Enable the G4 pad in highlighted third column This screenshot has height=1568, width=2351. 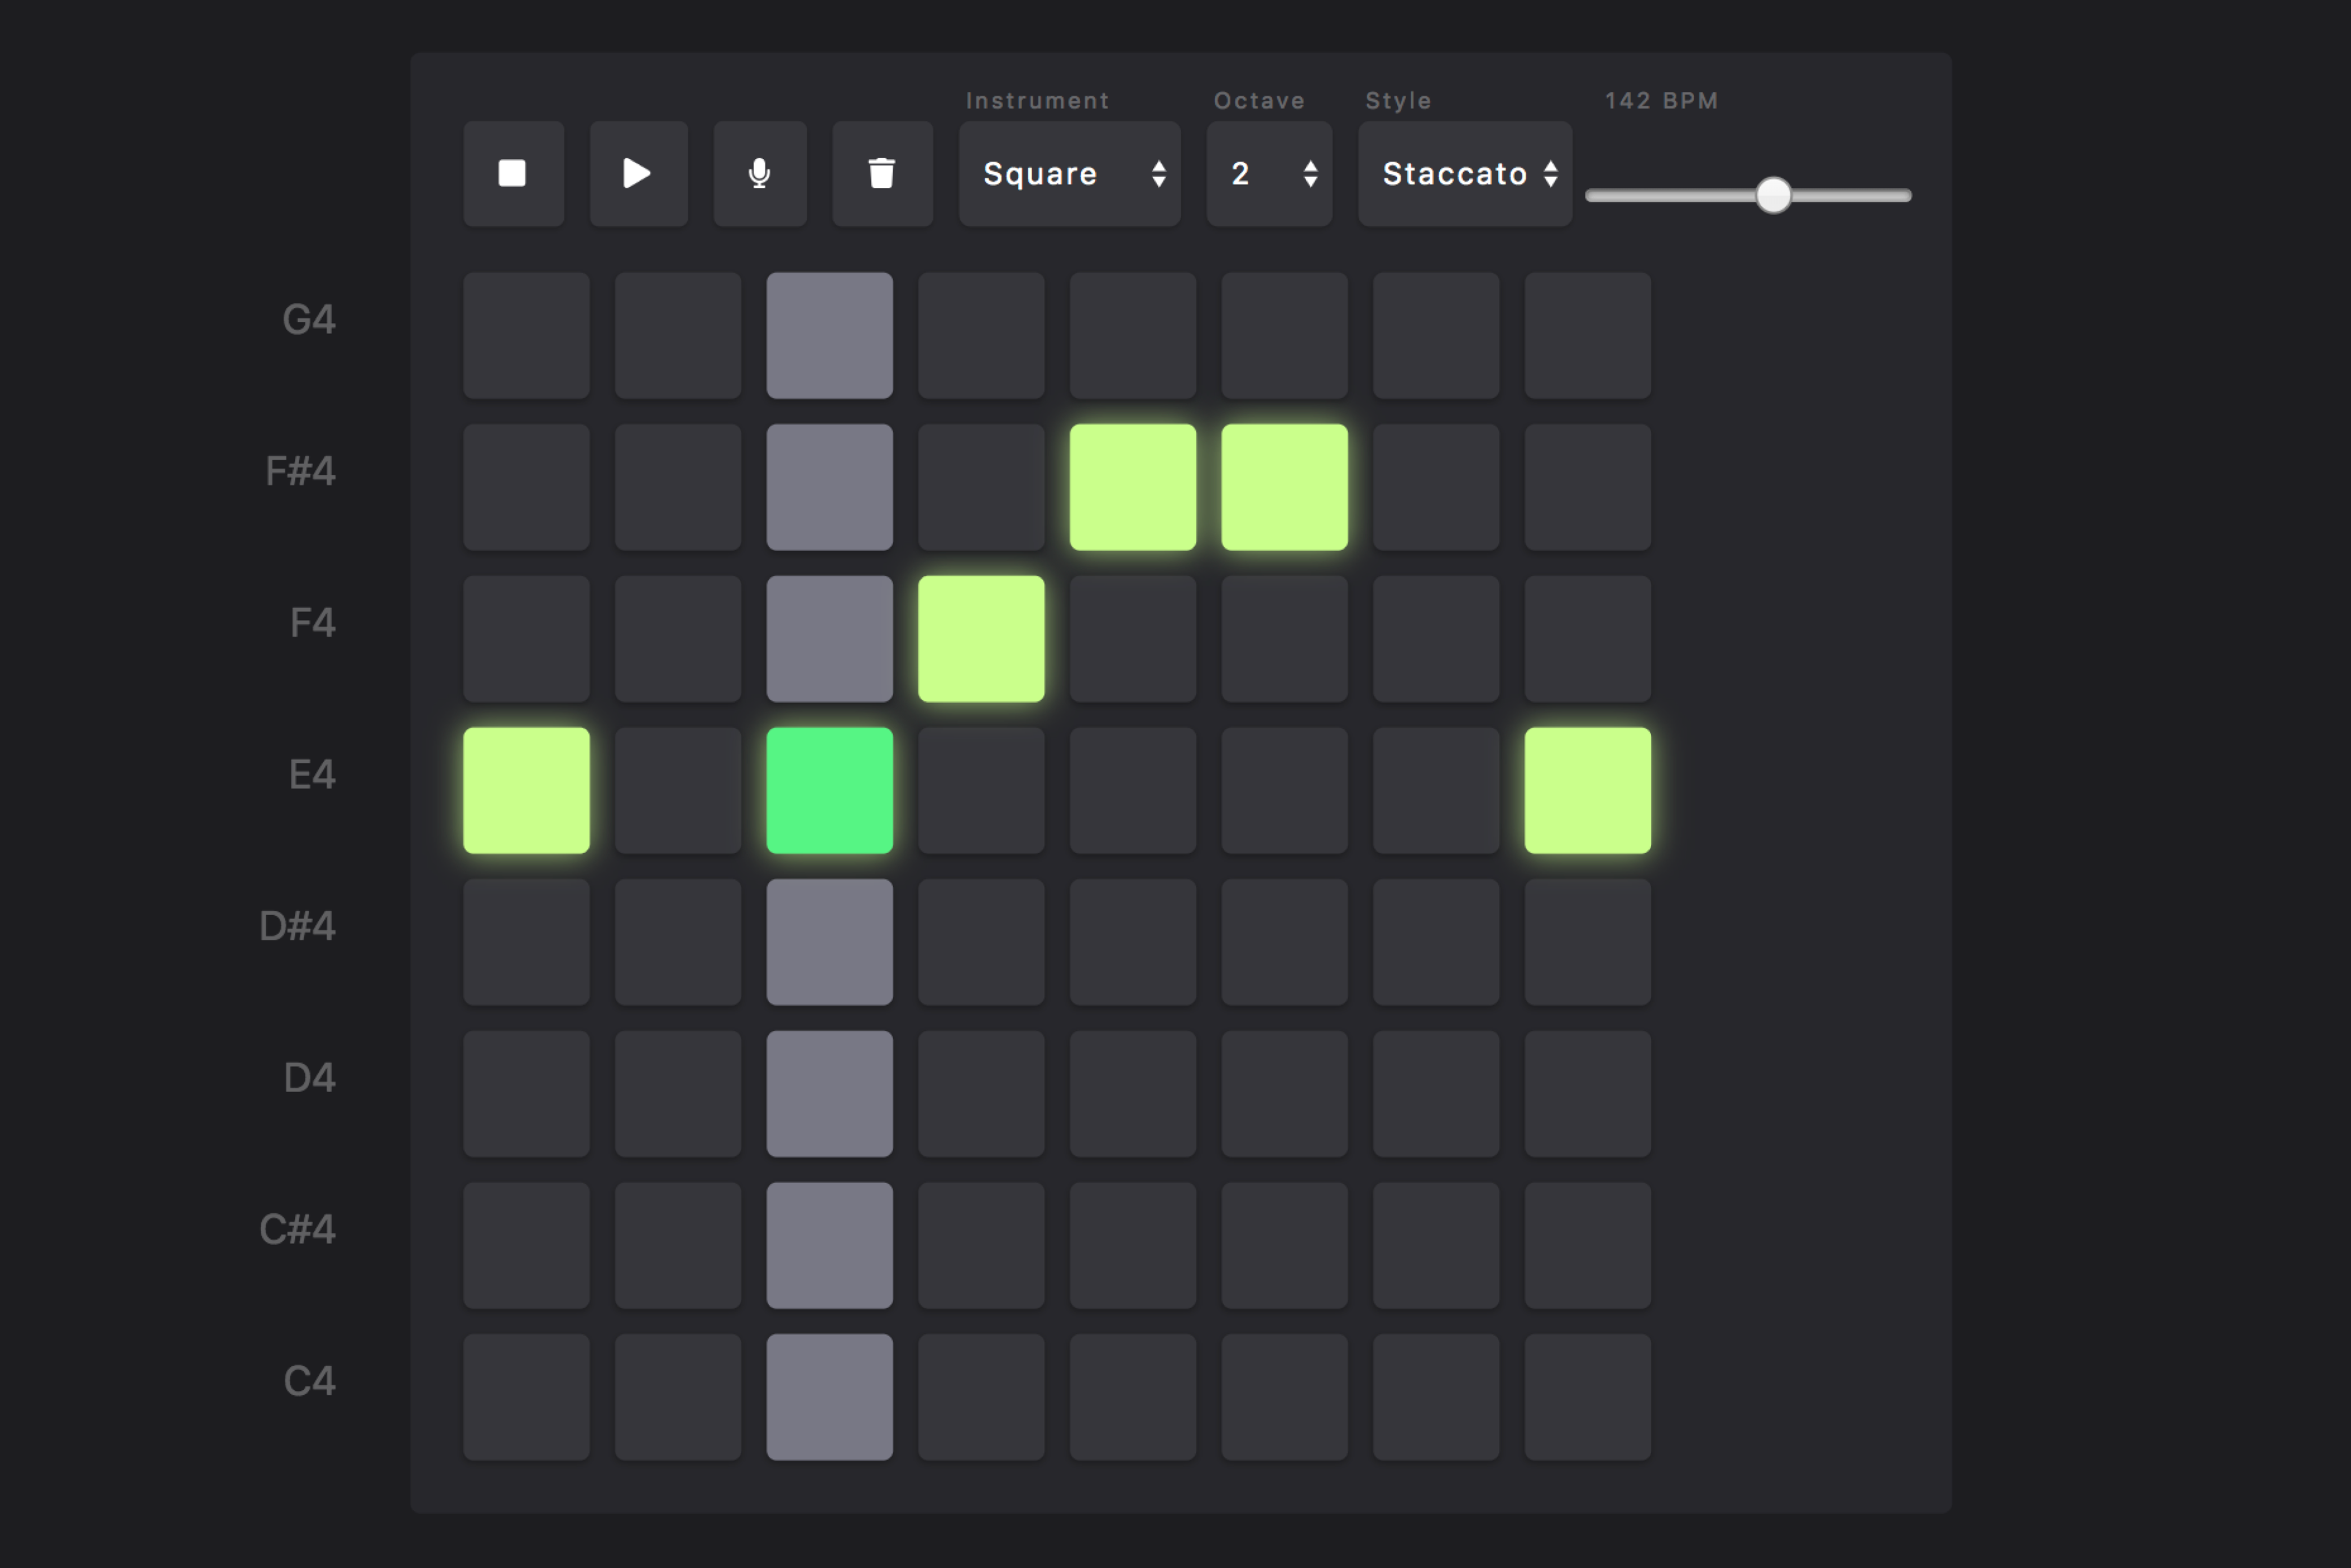829,335
